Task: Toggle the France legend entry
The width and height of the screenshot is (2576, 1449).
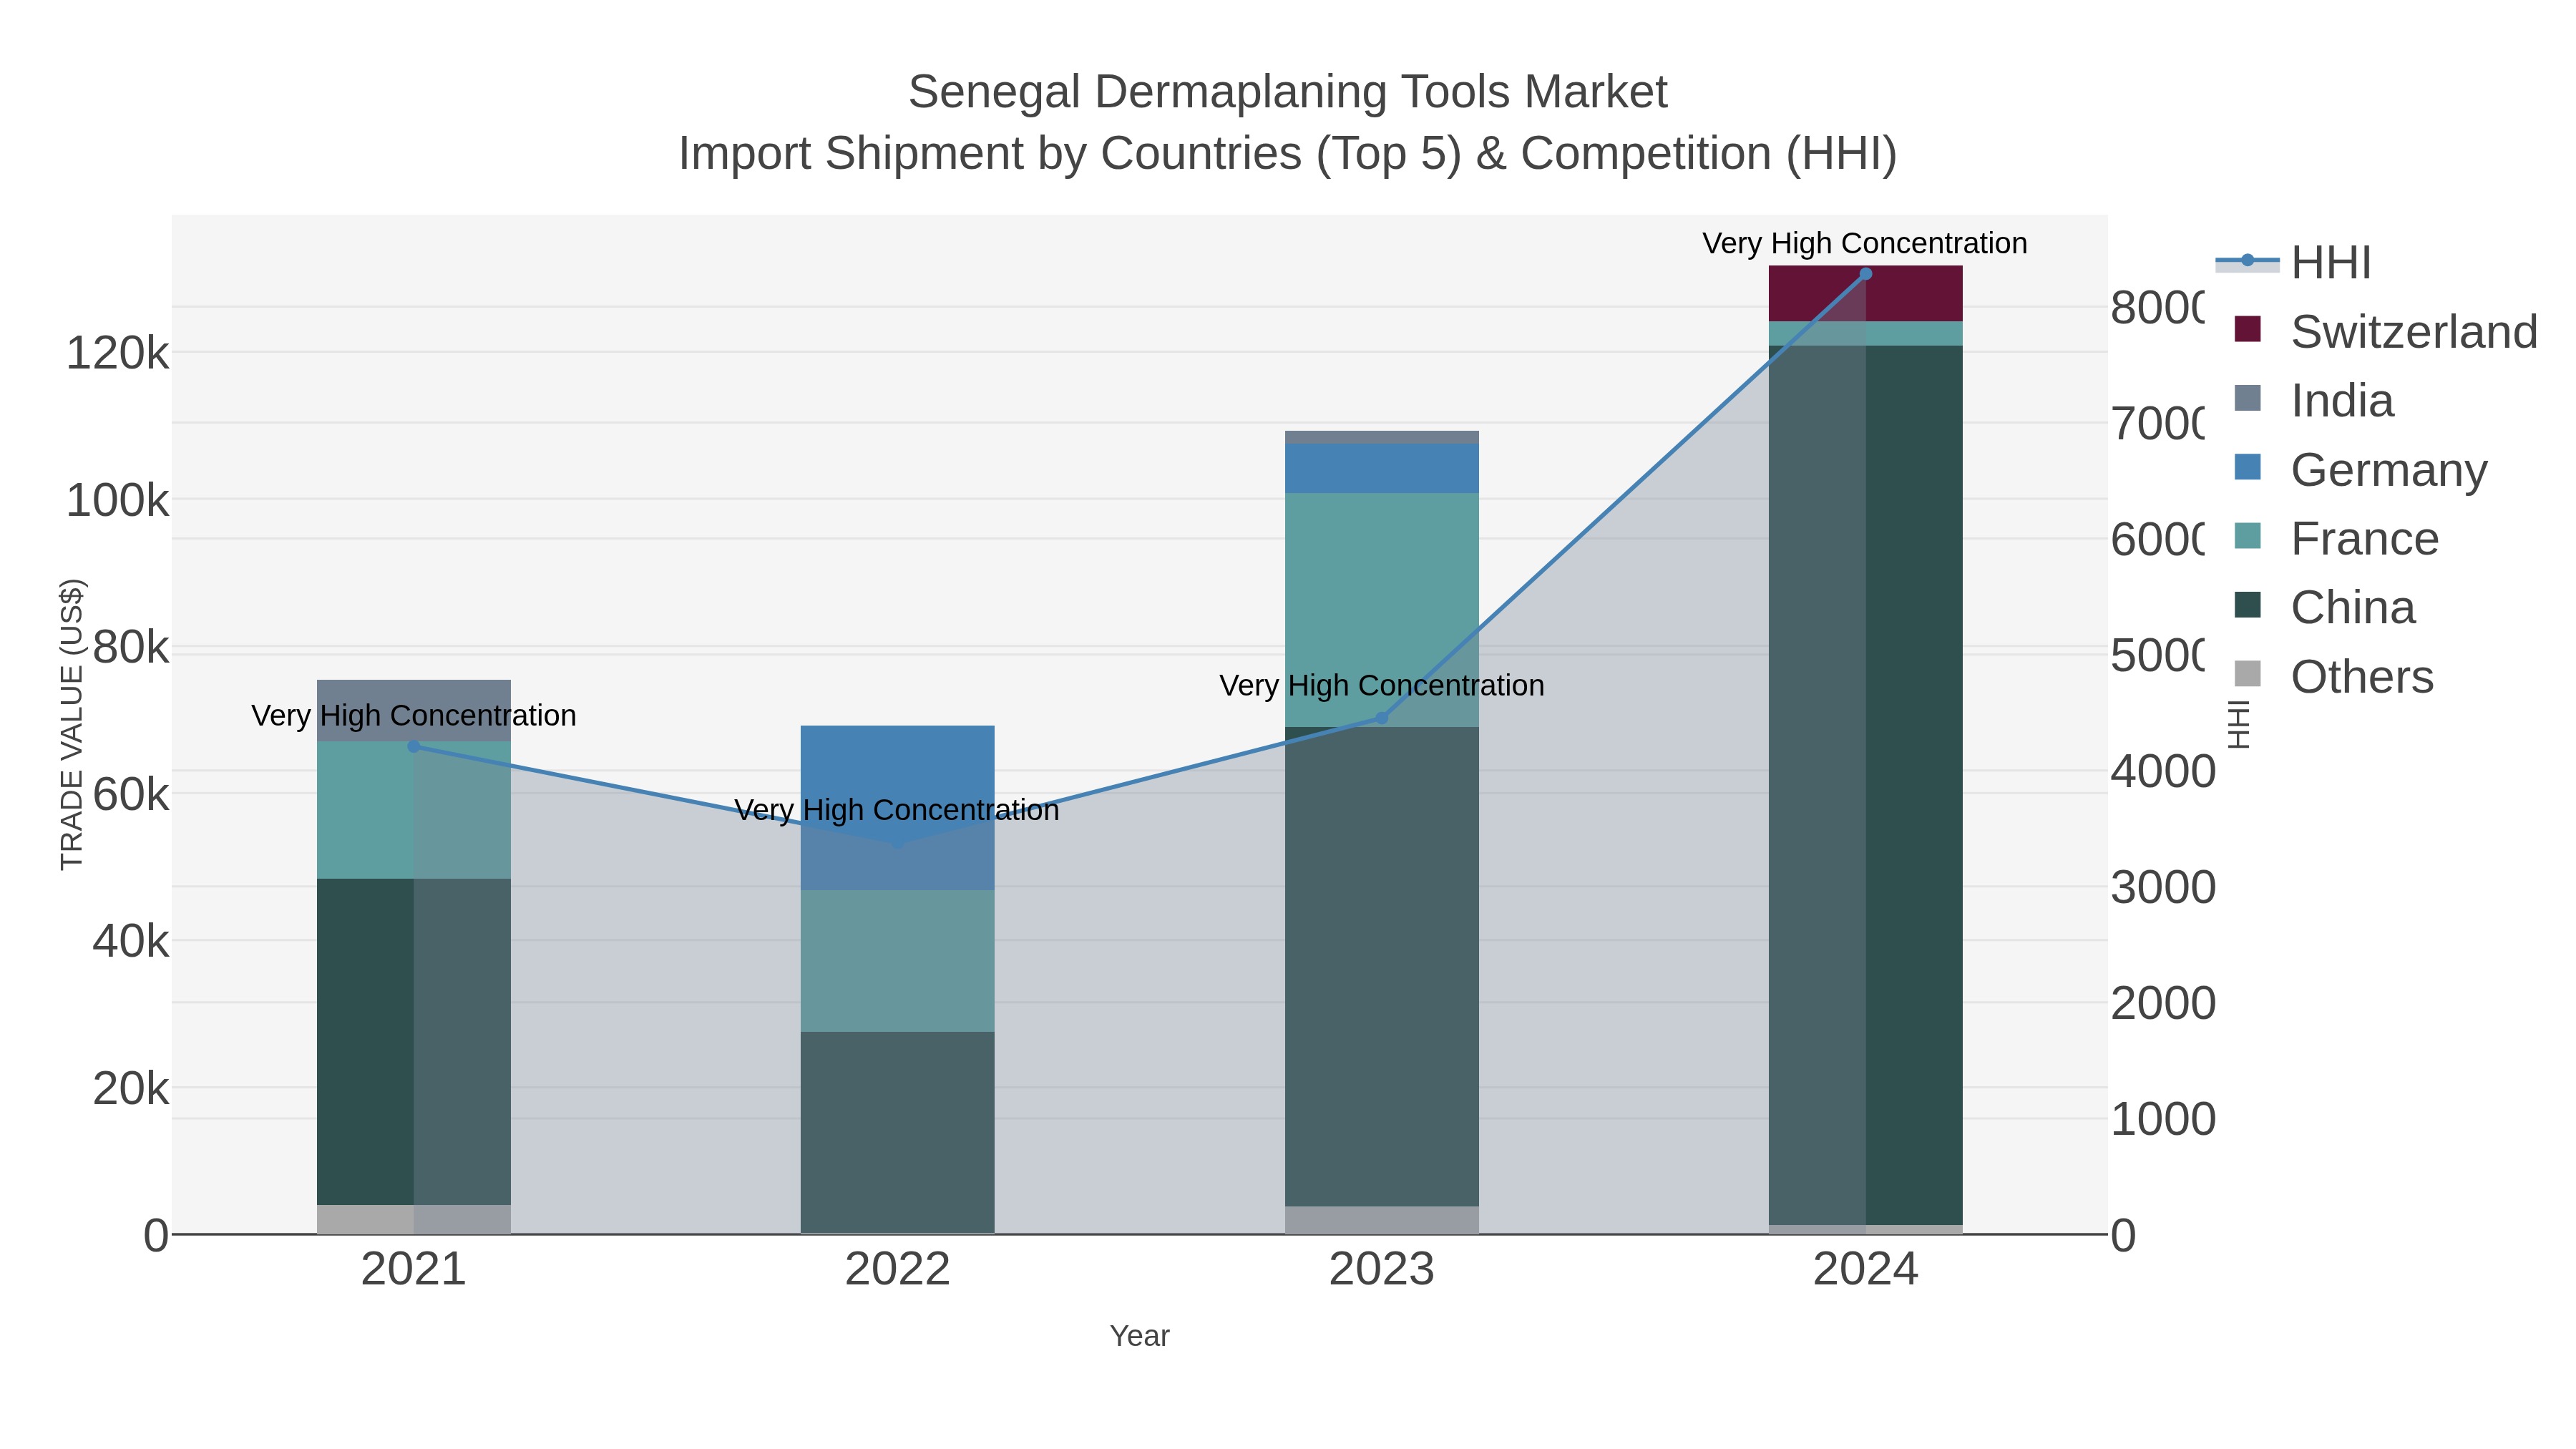Action: [2336, 538]
